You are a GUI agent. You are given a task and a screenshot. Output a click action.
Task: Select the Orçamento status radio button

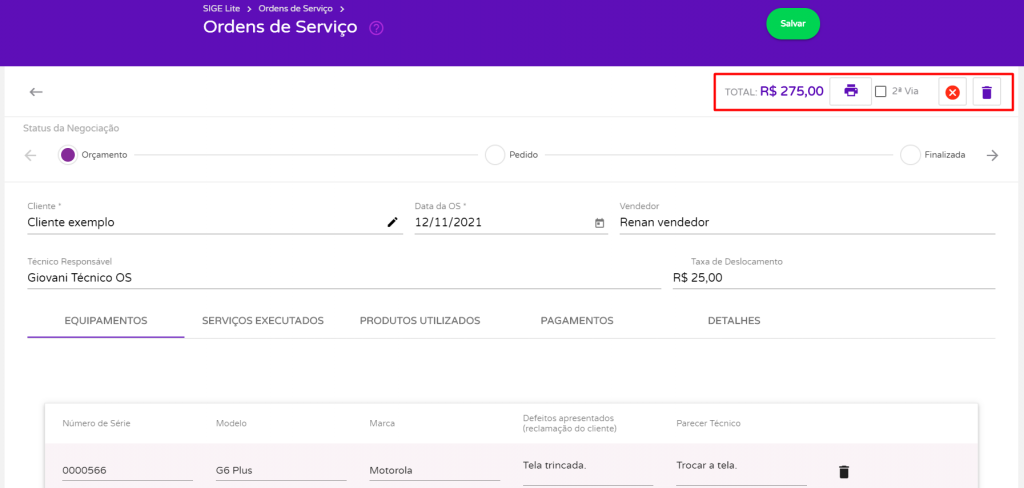[x=68, y=155]
